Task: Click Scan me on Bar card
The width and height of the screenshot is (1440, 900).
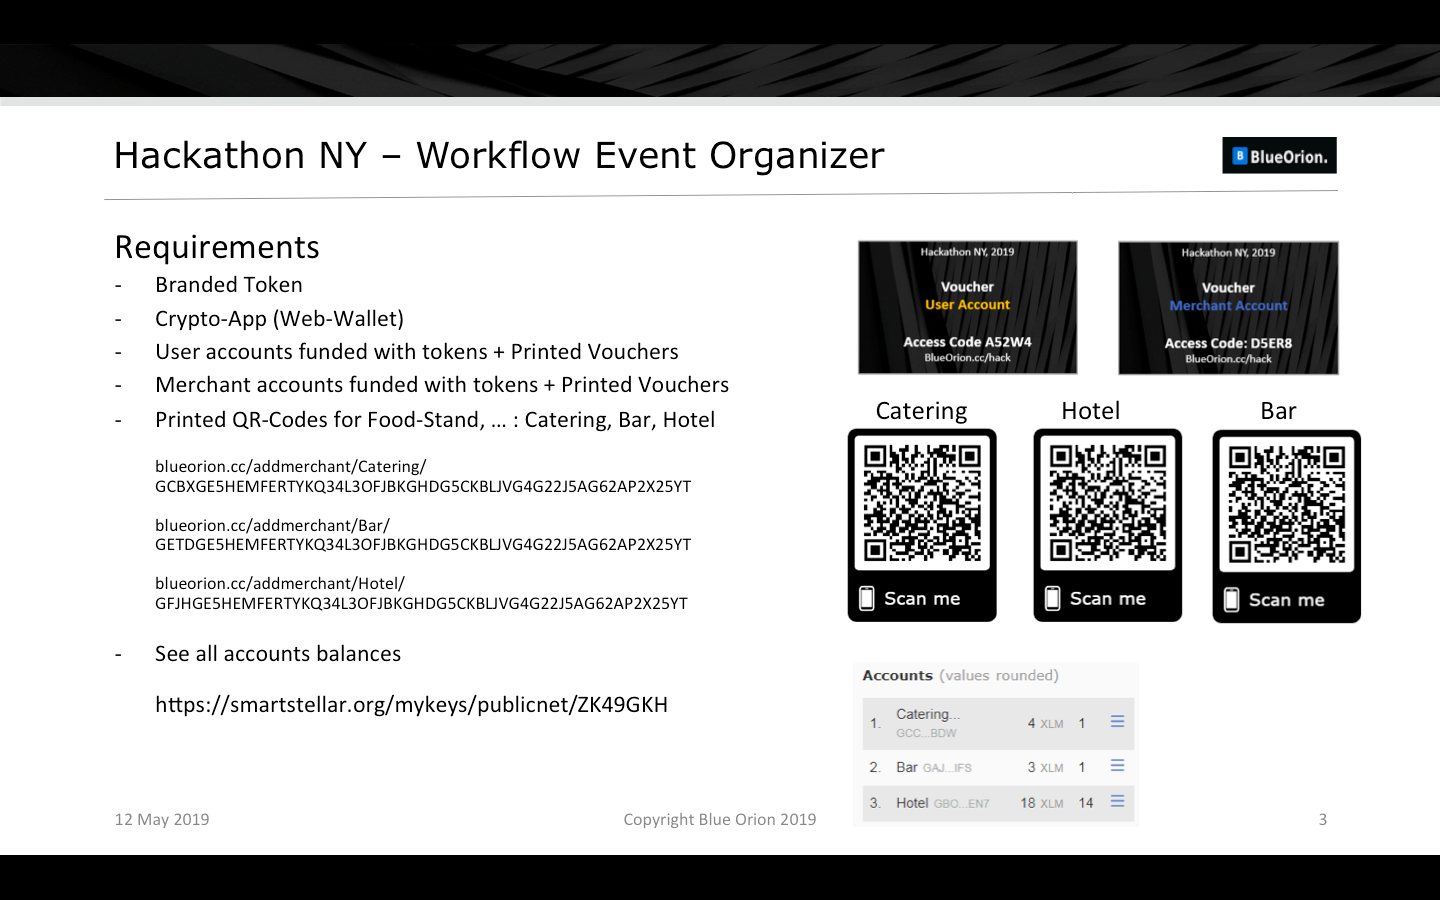Action: (x=1287, y=600)
